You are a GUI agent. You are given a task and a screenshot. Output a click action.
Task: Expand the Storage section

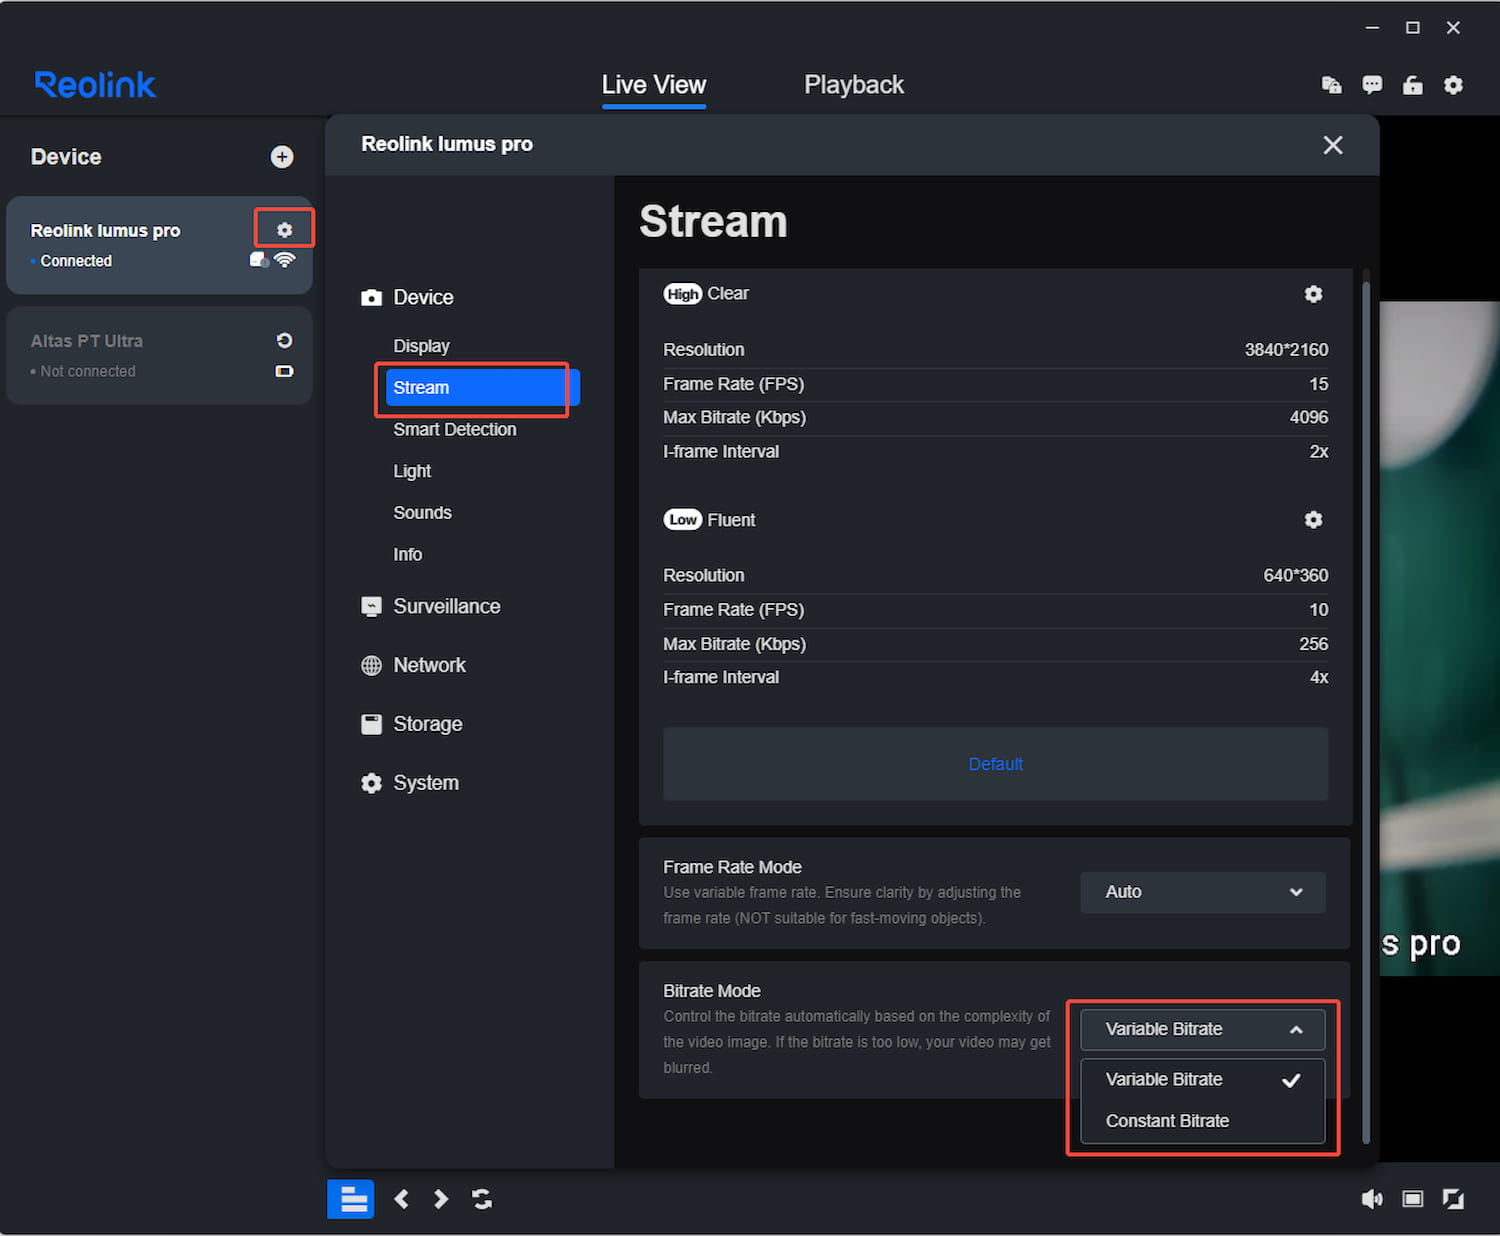(428, 725)
